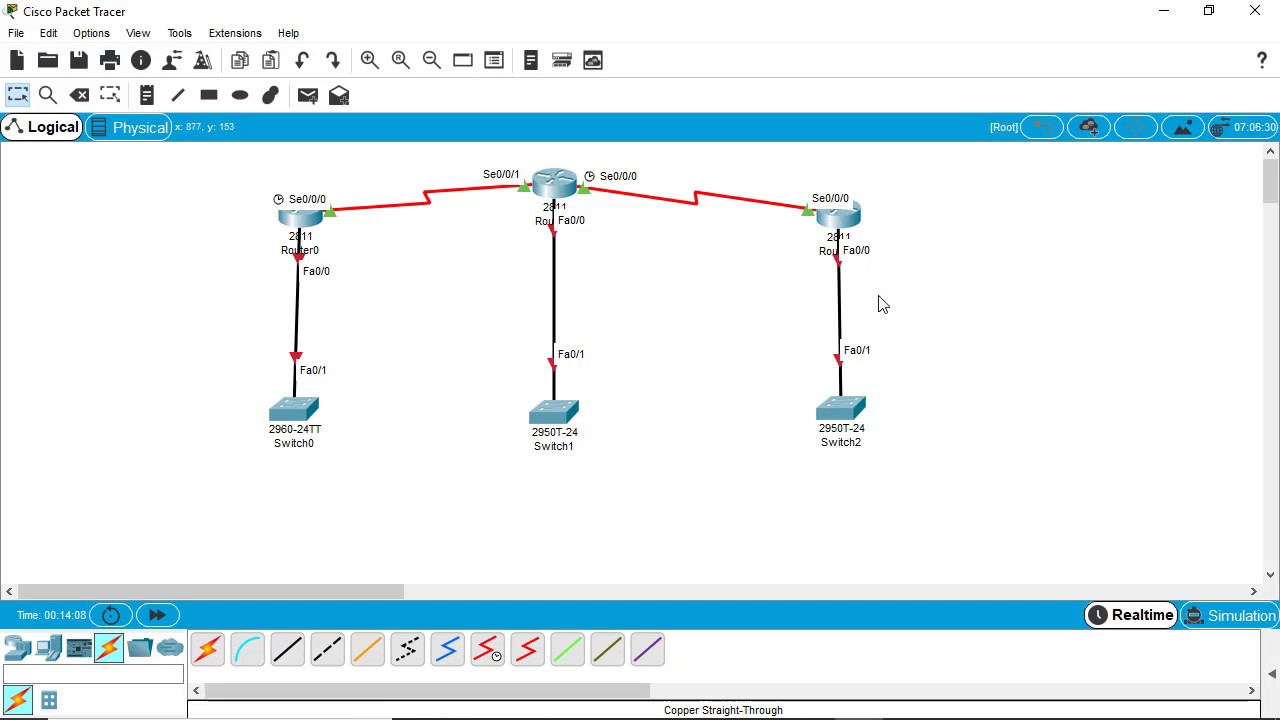This screenshot has width=1280, height=720.
Task: Select the Draw Line tool
Action: click(178, 95)
